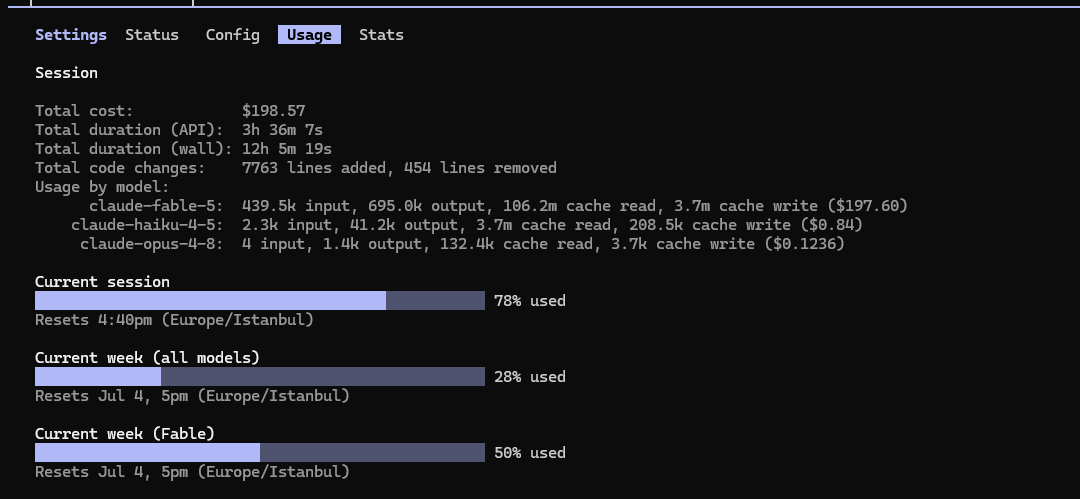
Task: Click the Current session heading
Action: point(102,282)
